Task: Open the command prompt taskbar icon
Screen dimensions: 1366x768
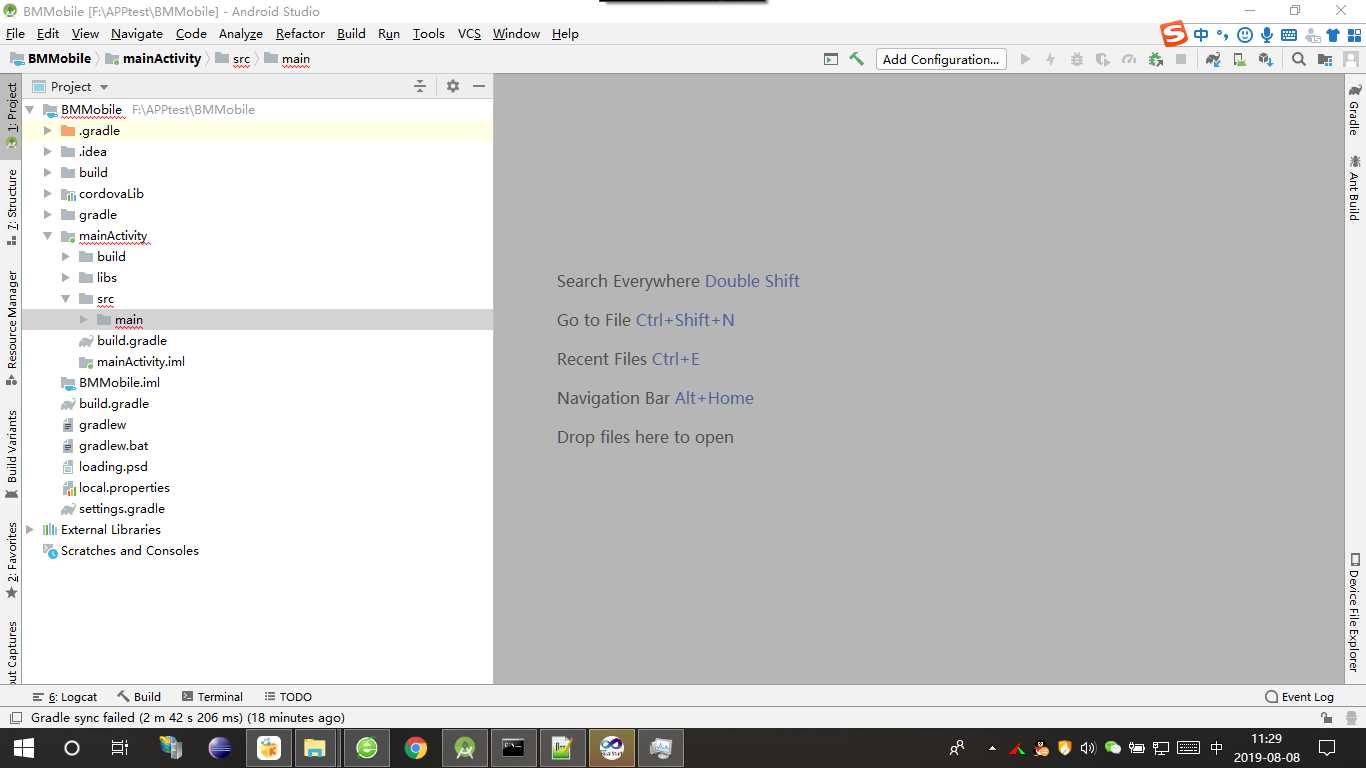Action: (x=513, y=748)
